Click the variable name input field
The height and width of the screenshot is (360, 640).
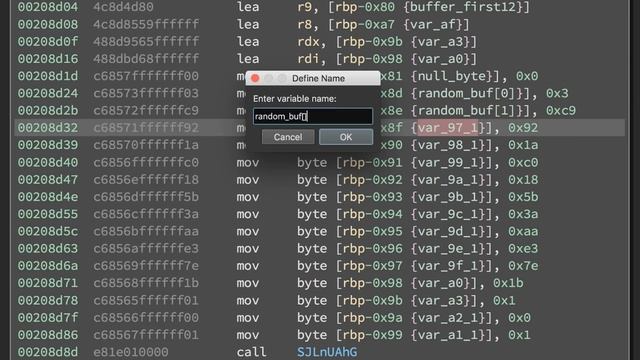coord(313,116)
